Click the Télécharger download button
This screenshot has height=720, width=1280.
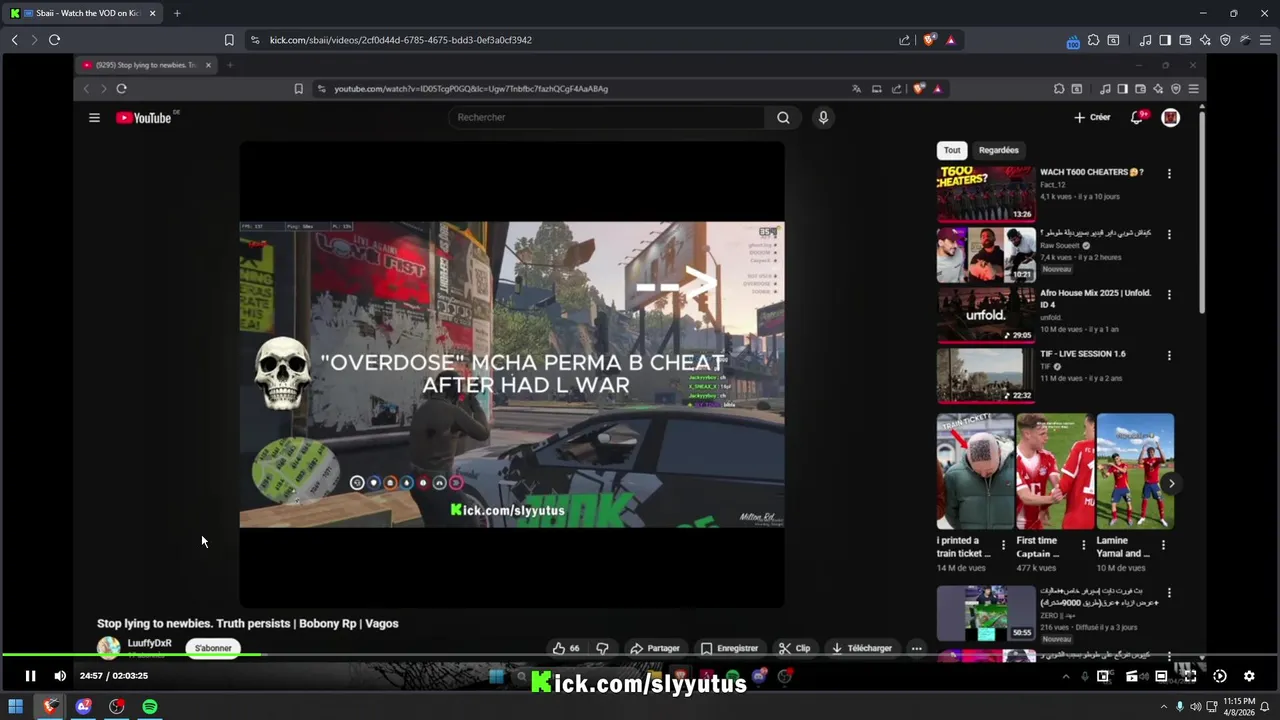pyautogui.click(x=862, y=648)
